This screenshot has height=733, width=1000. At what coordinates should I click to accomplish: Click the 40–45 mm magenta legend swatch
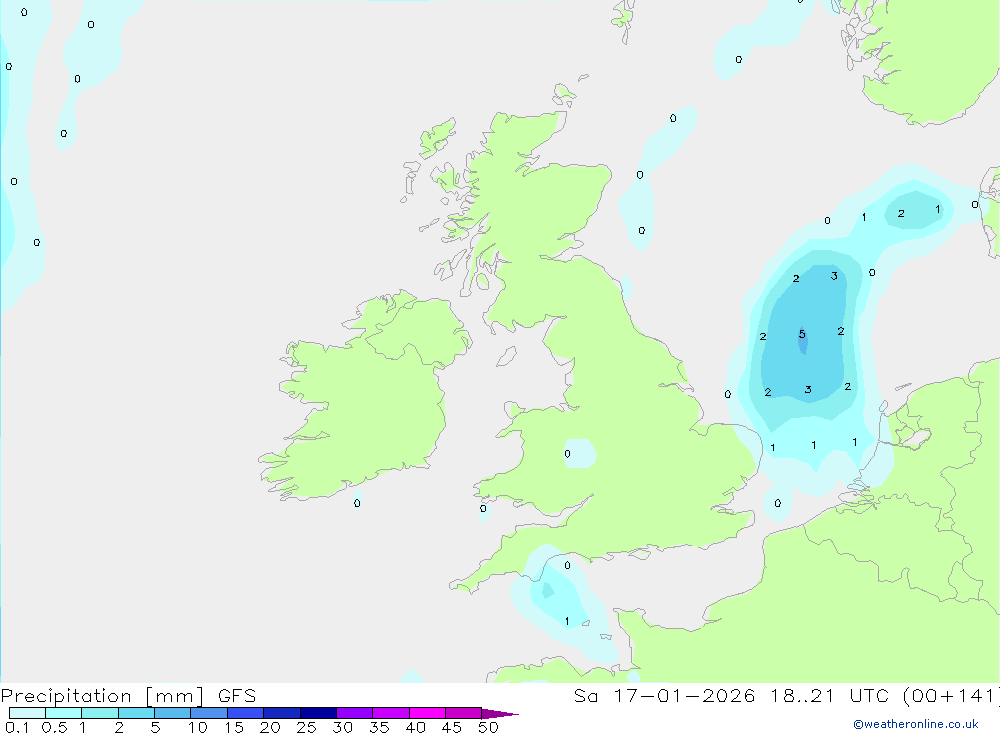click(427, 713)
